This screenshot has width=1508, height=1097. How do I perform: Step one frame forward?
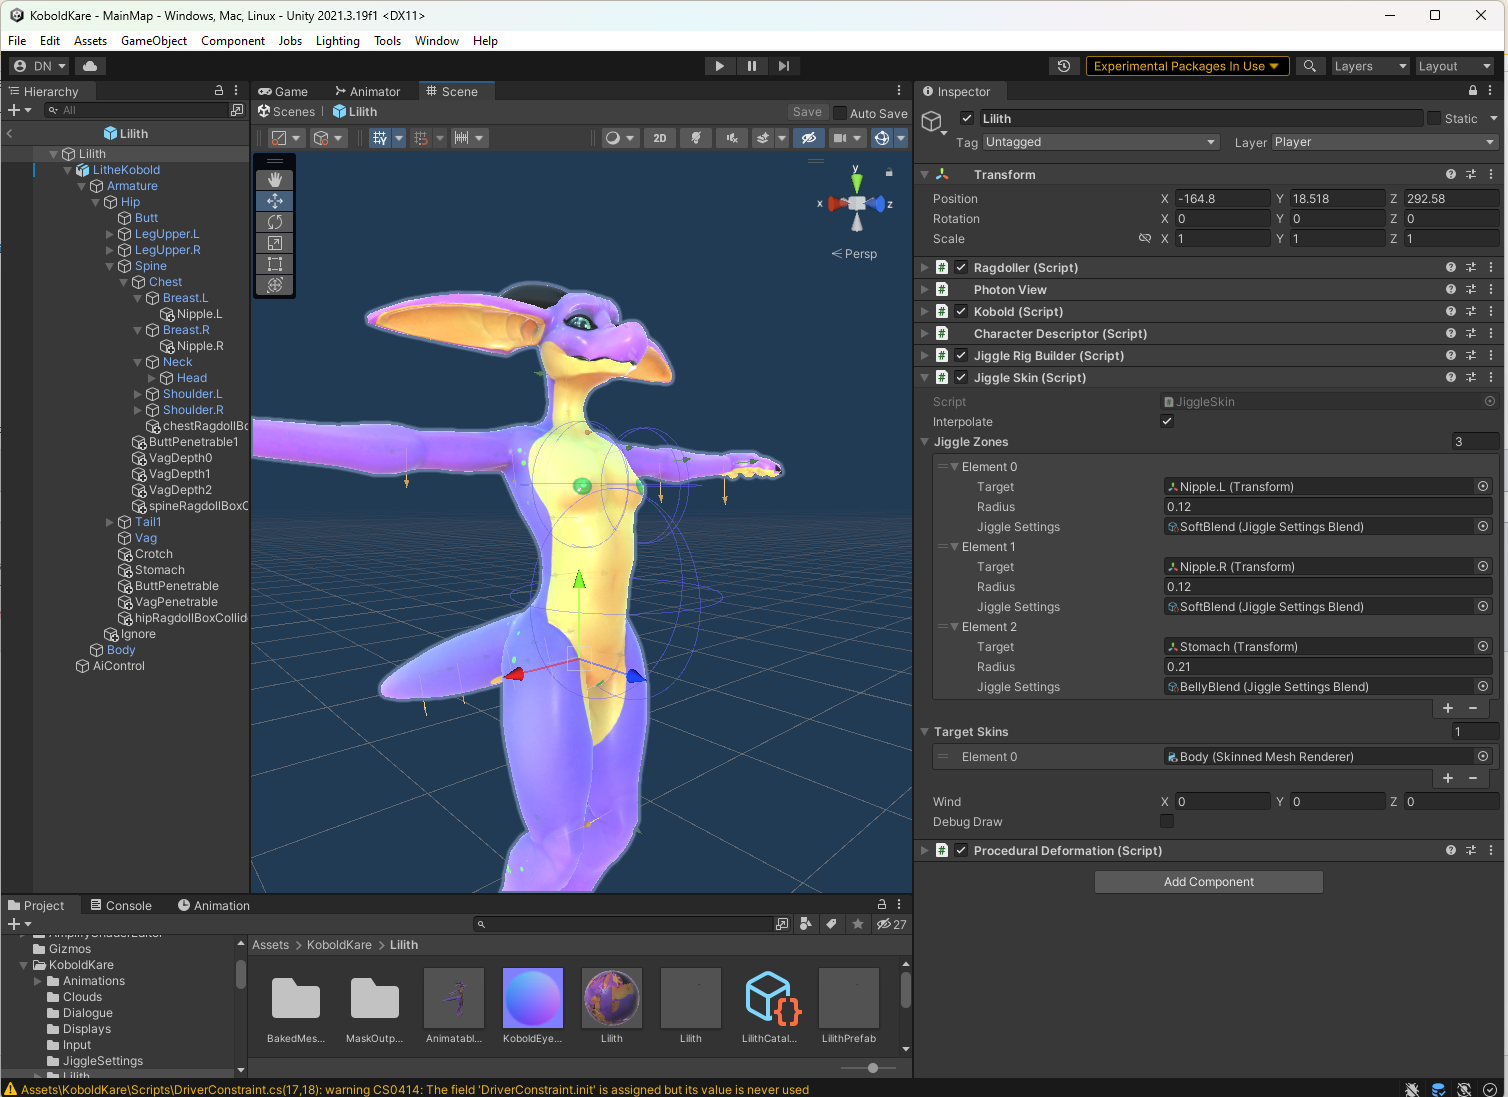[x=783, y=66]
